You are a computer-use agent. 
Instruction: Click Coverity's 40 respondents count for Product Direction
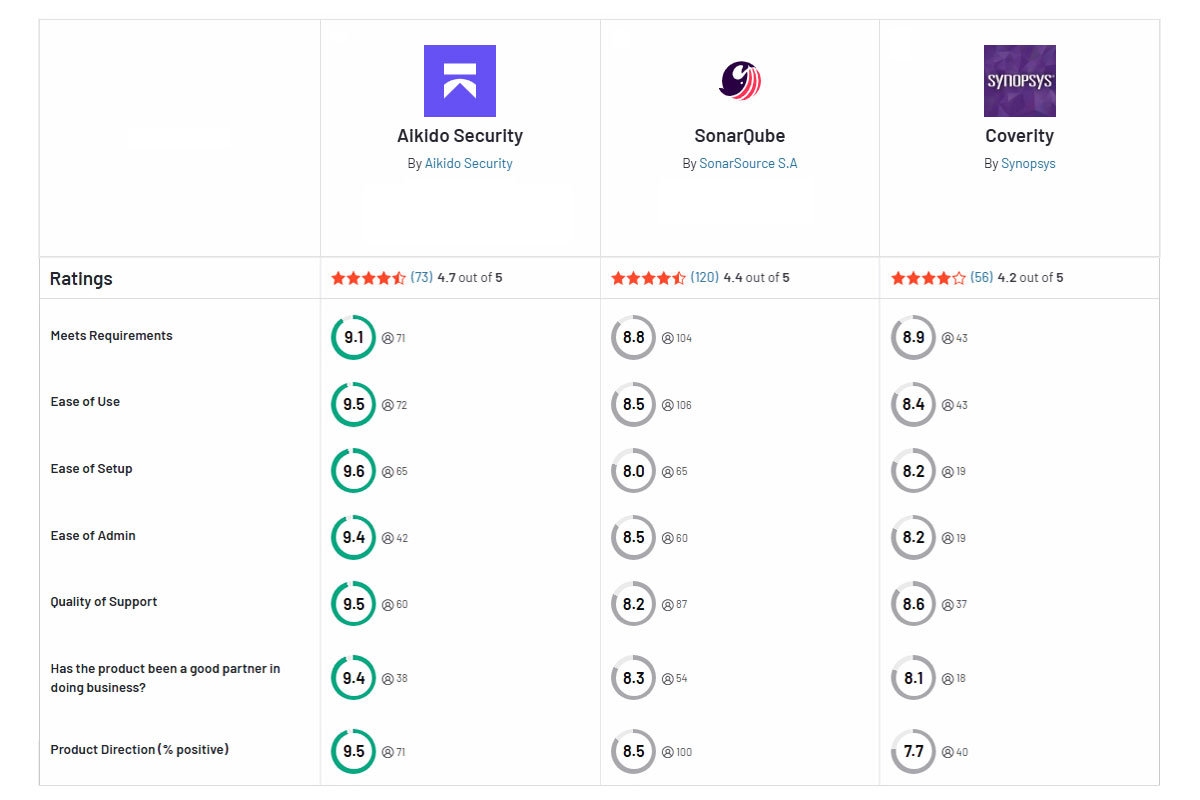click(x=955, y=752)
